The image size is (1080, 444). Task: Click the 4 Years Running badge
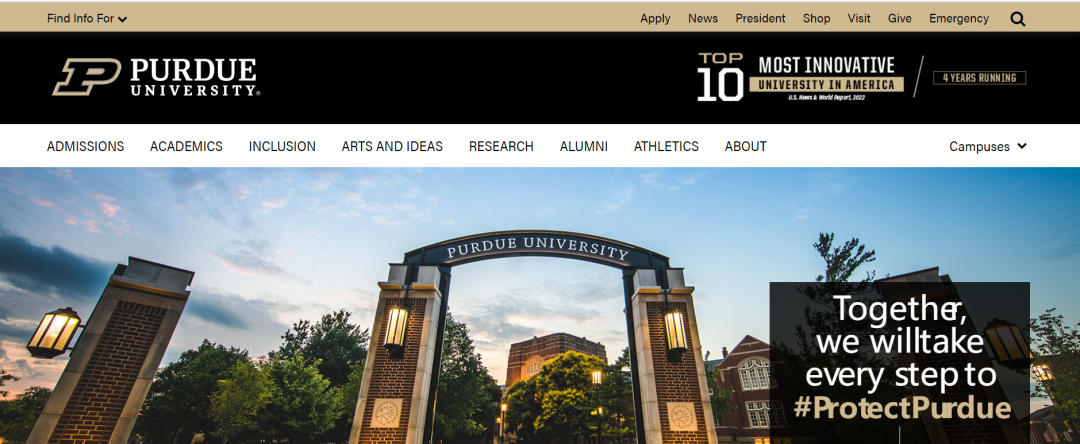tap(979, 78)
